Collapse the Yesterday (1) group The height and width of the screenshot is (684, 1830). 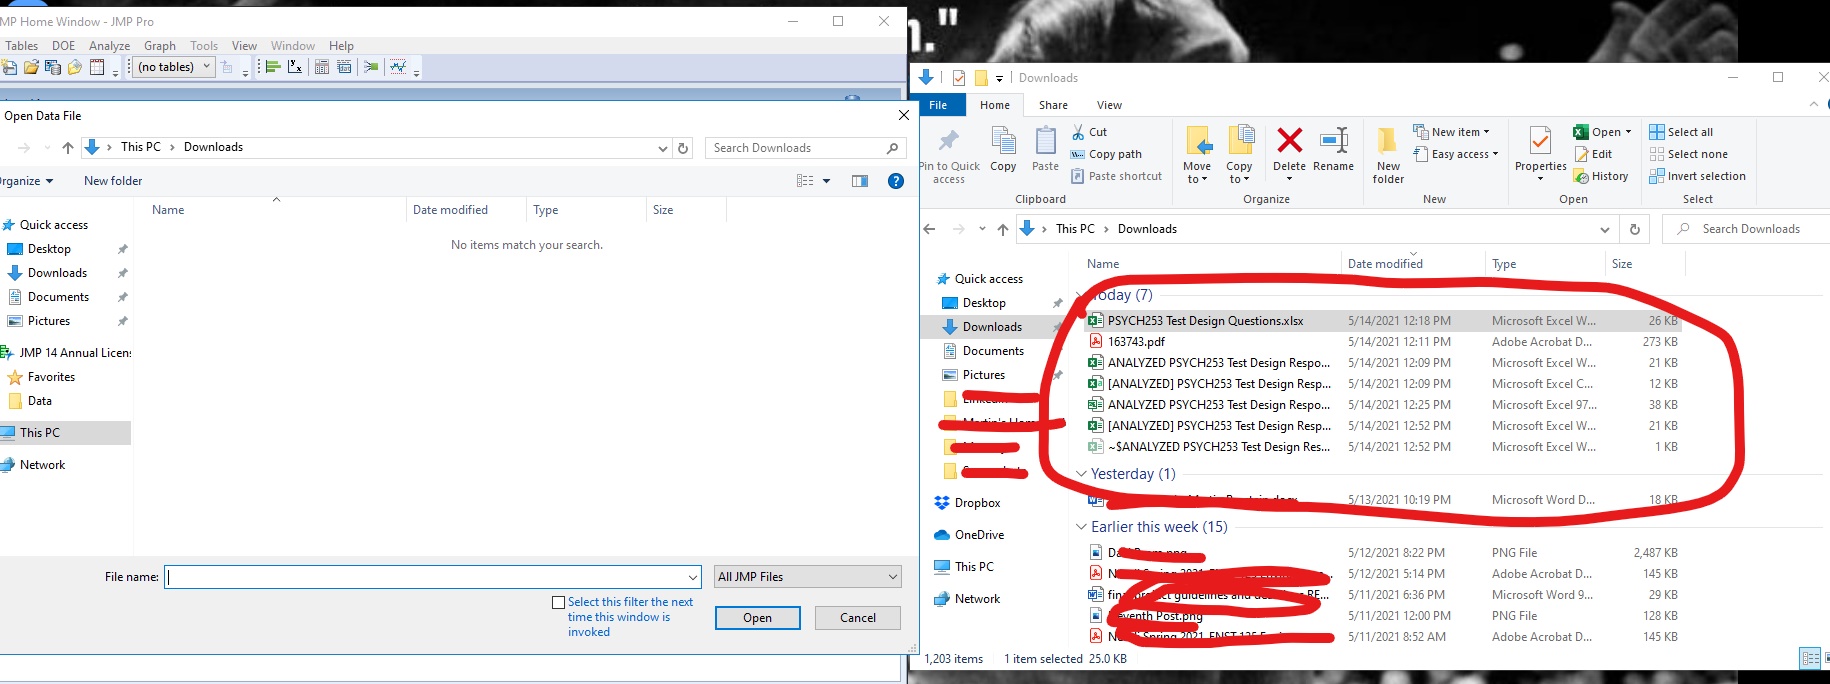(x=1081, y=474)
